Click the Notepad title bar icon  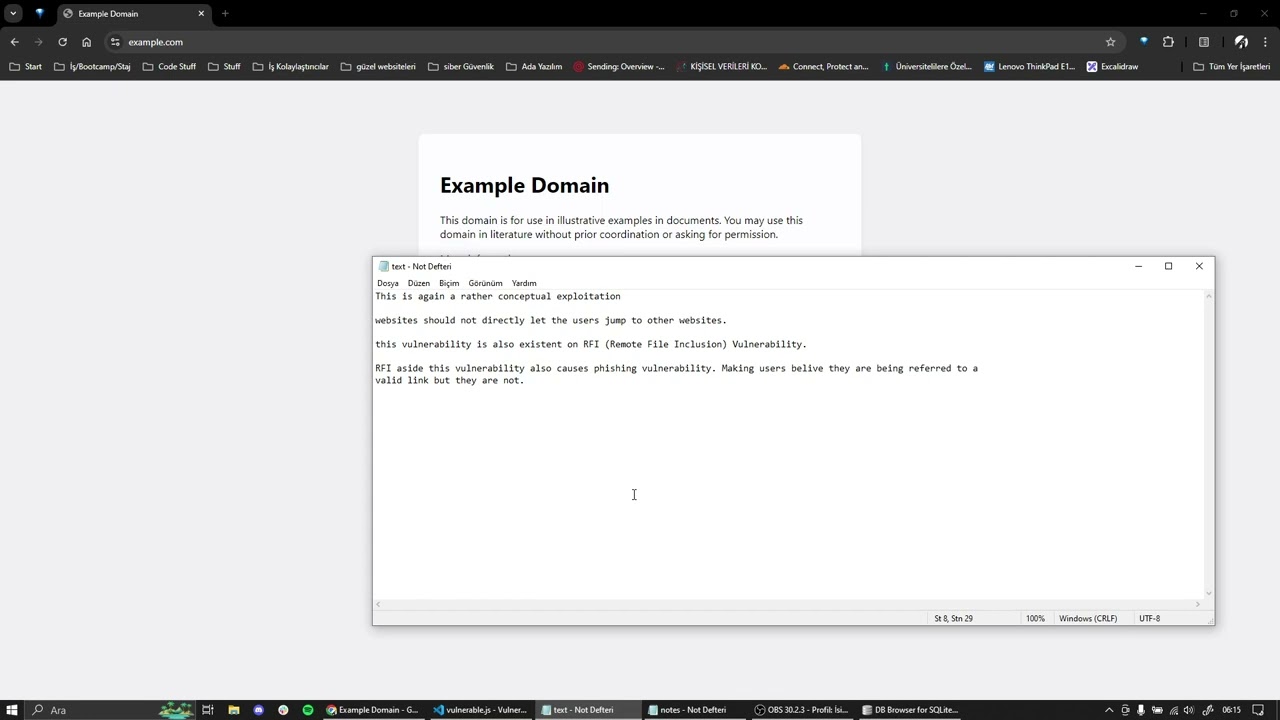tap(383, 266)
